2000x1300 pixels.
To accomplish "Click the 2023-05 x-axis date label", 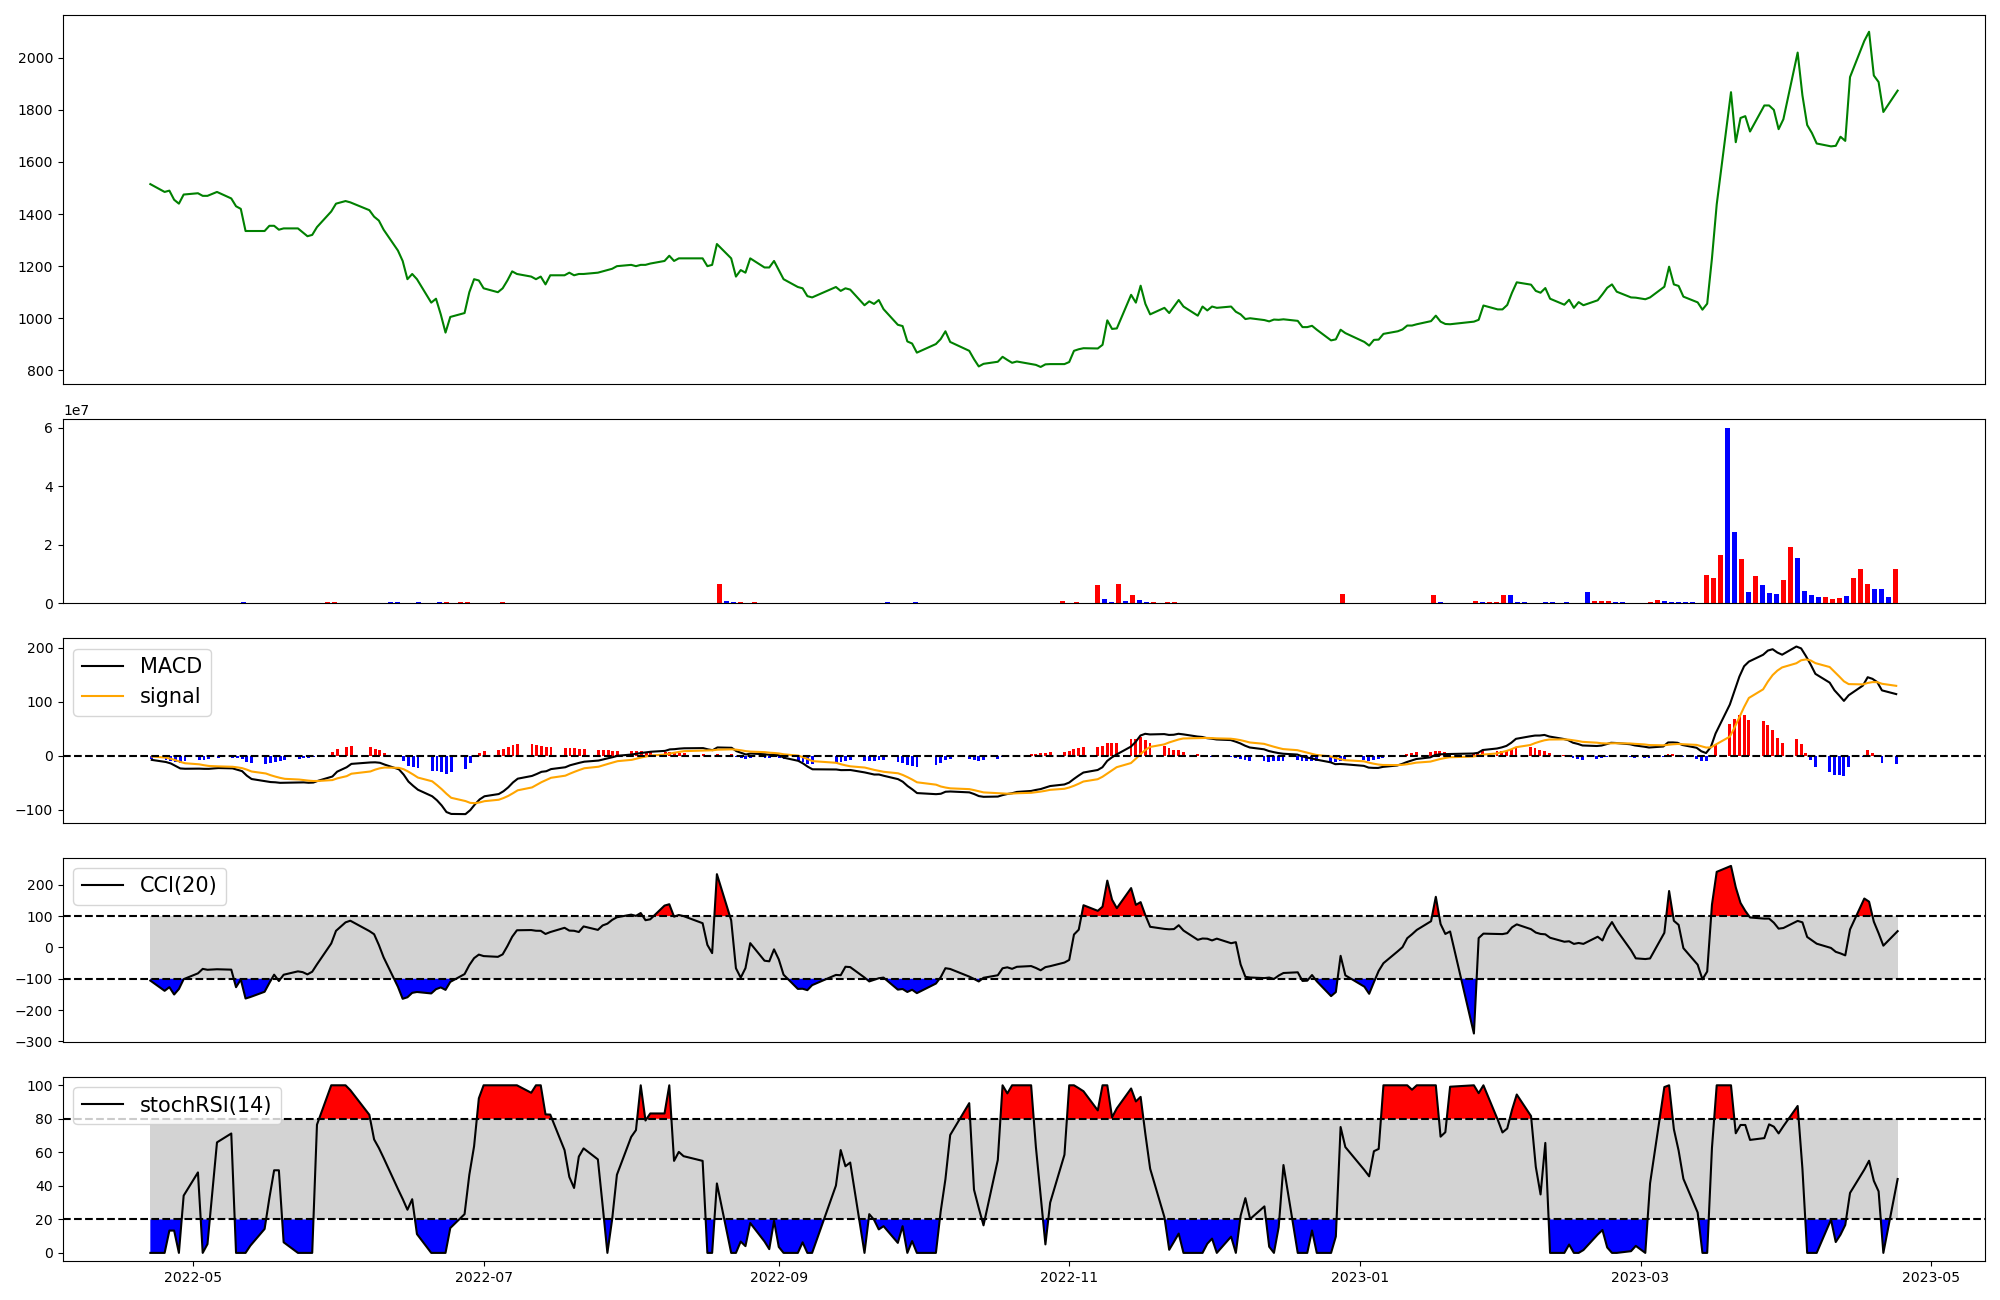I will point(1930,1277).
